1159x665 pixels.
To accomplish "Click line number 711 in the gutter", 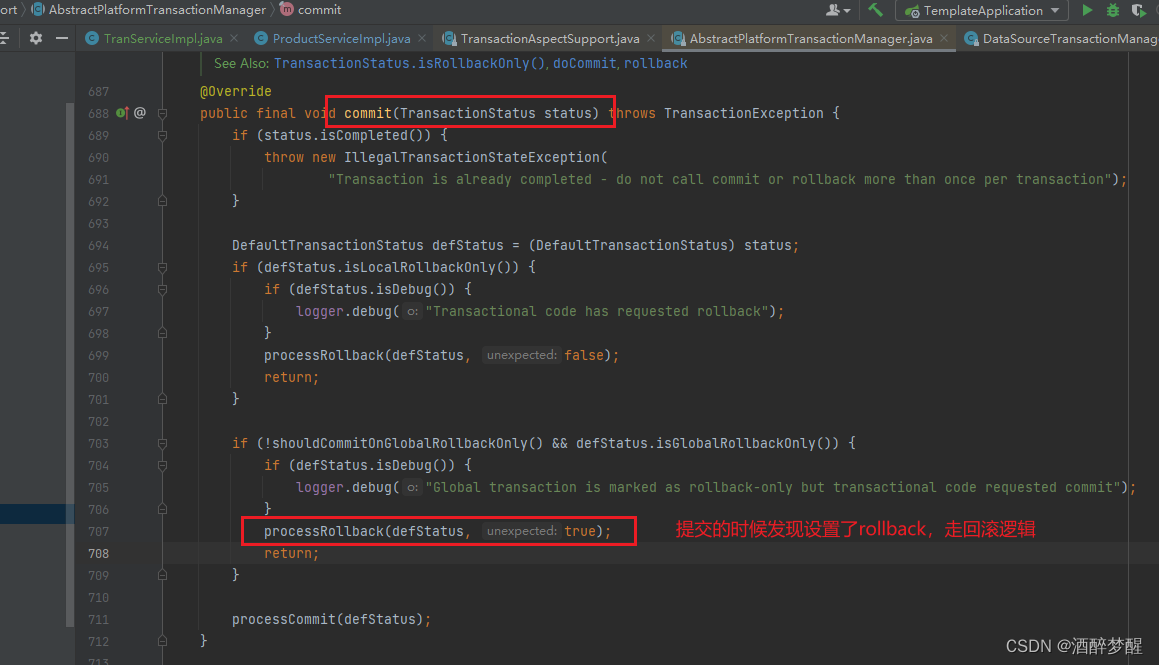I will click(x=98, y=619).
